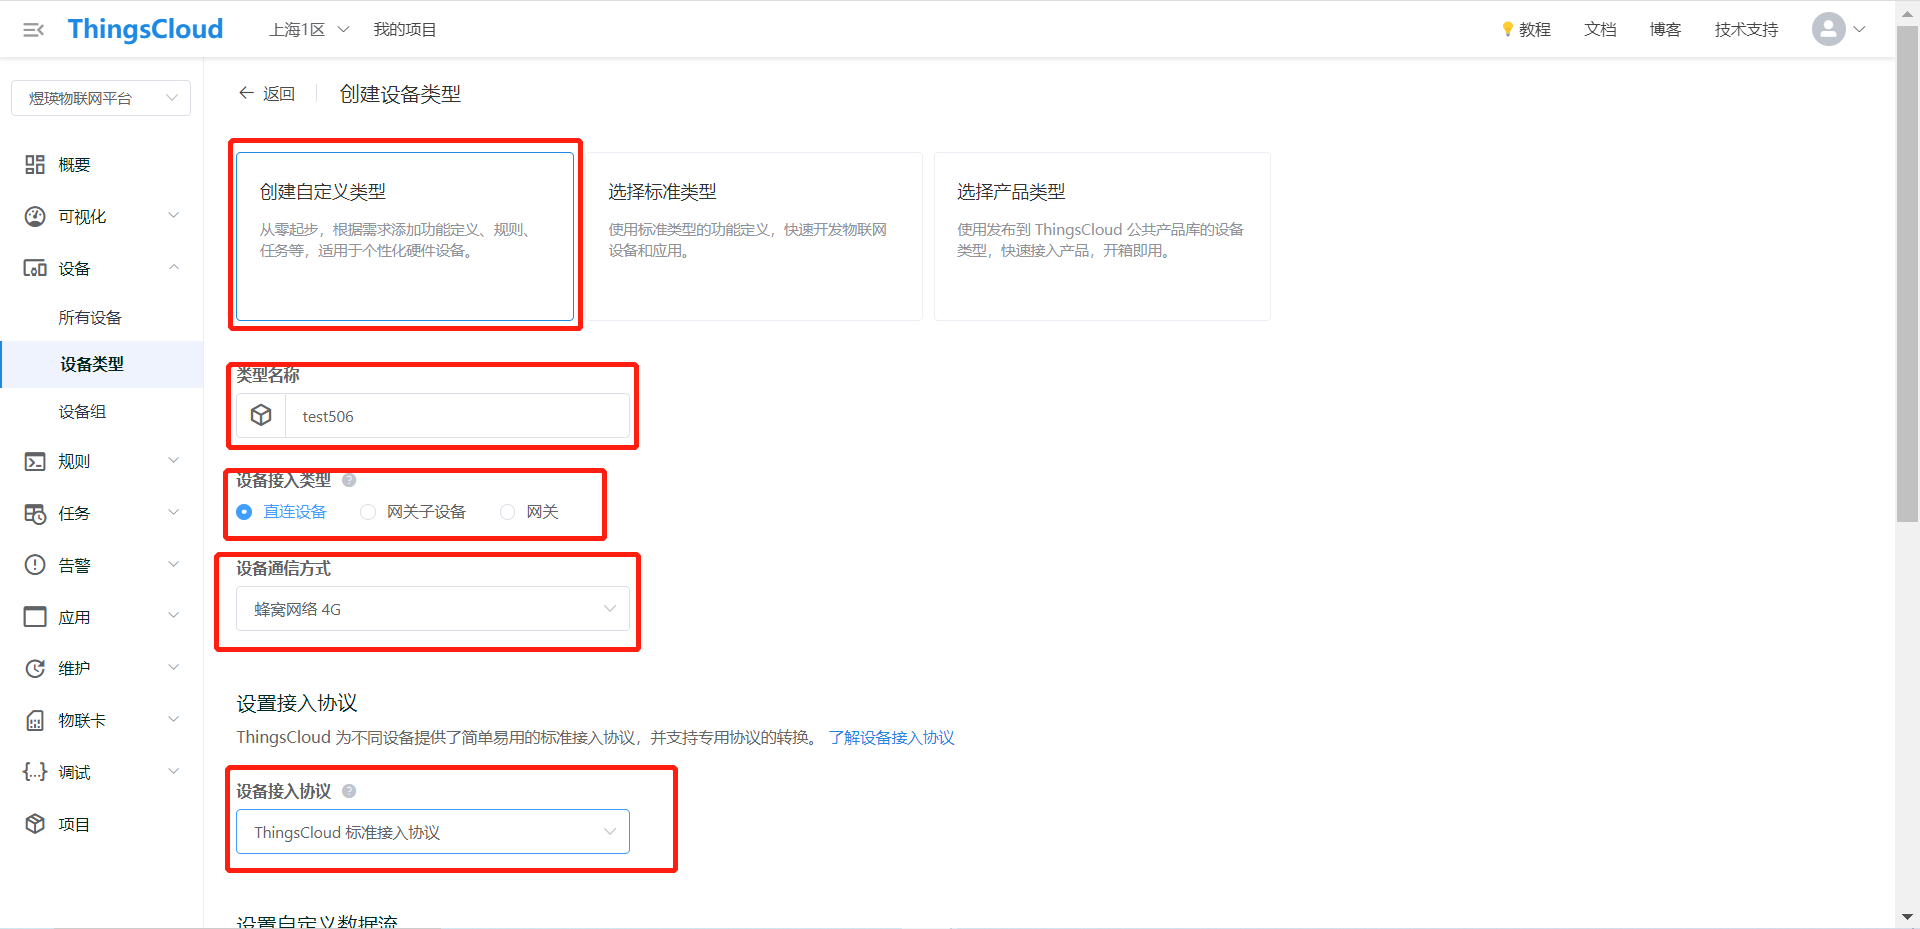Choose the 选择产品类型 card
The image size is (1920, 929).
click(1102, 236)
